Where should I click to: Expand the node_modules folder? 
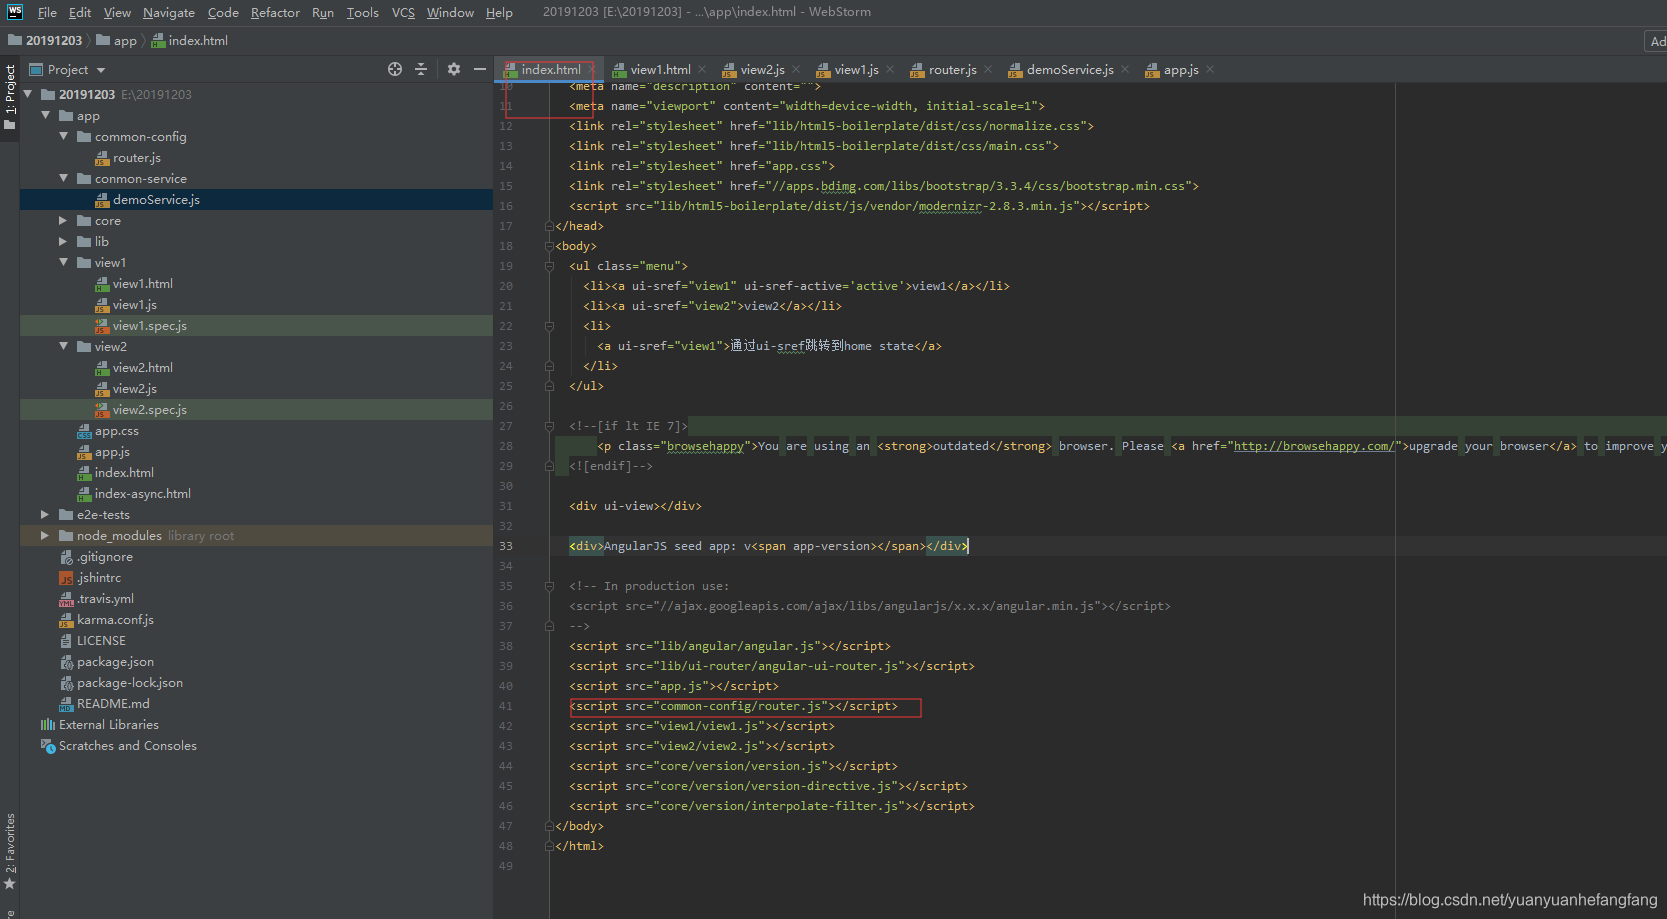pyautogui.click(x=45, y=536)
